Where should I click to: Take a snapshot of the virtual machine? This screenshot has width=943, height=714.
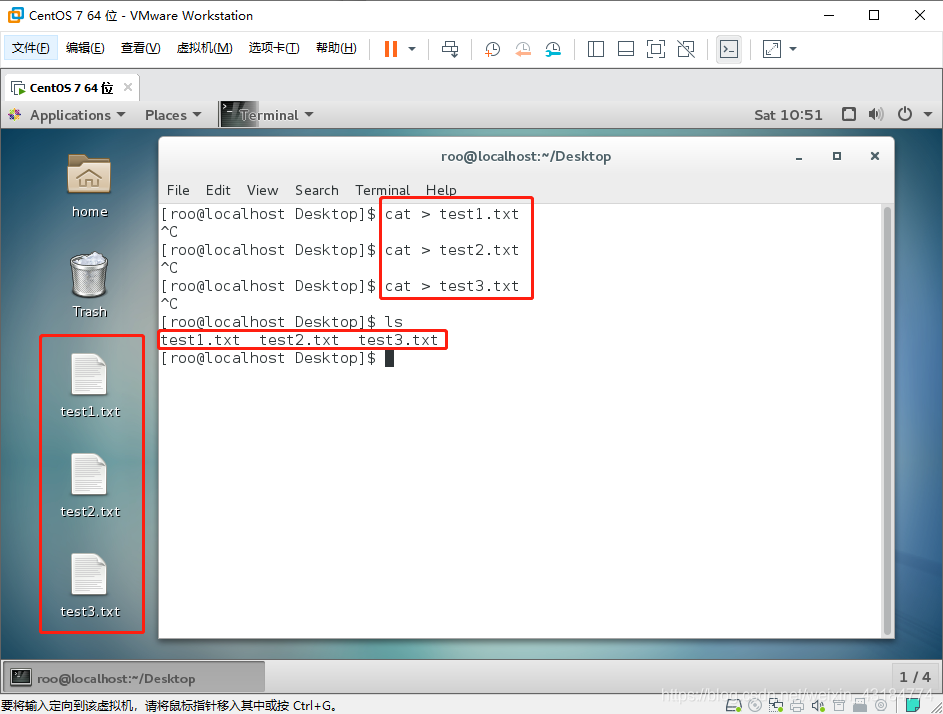pos(492,48)
